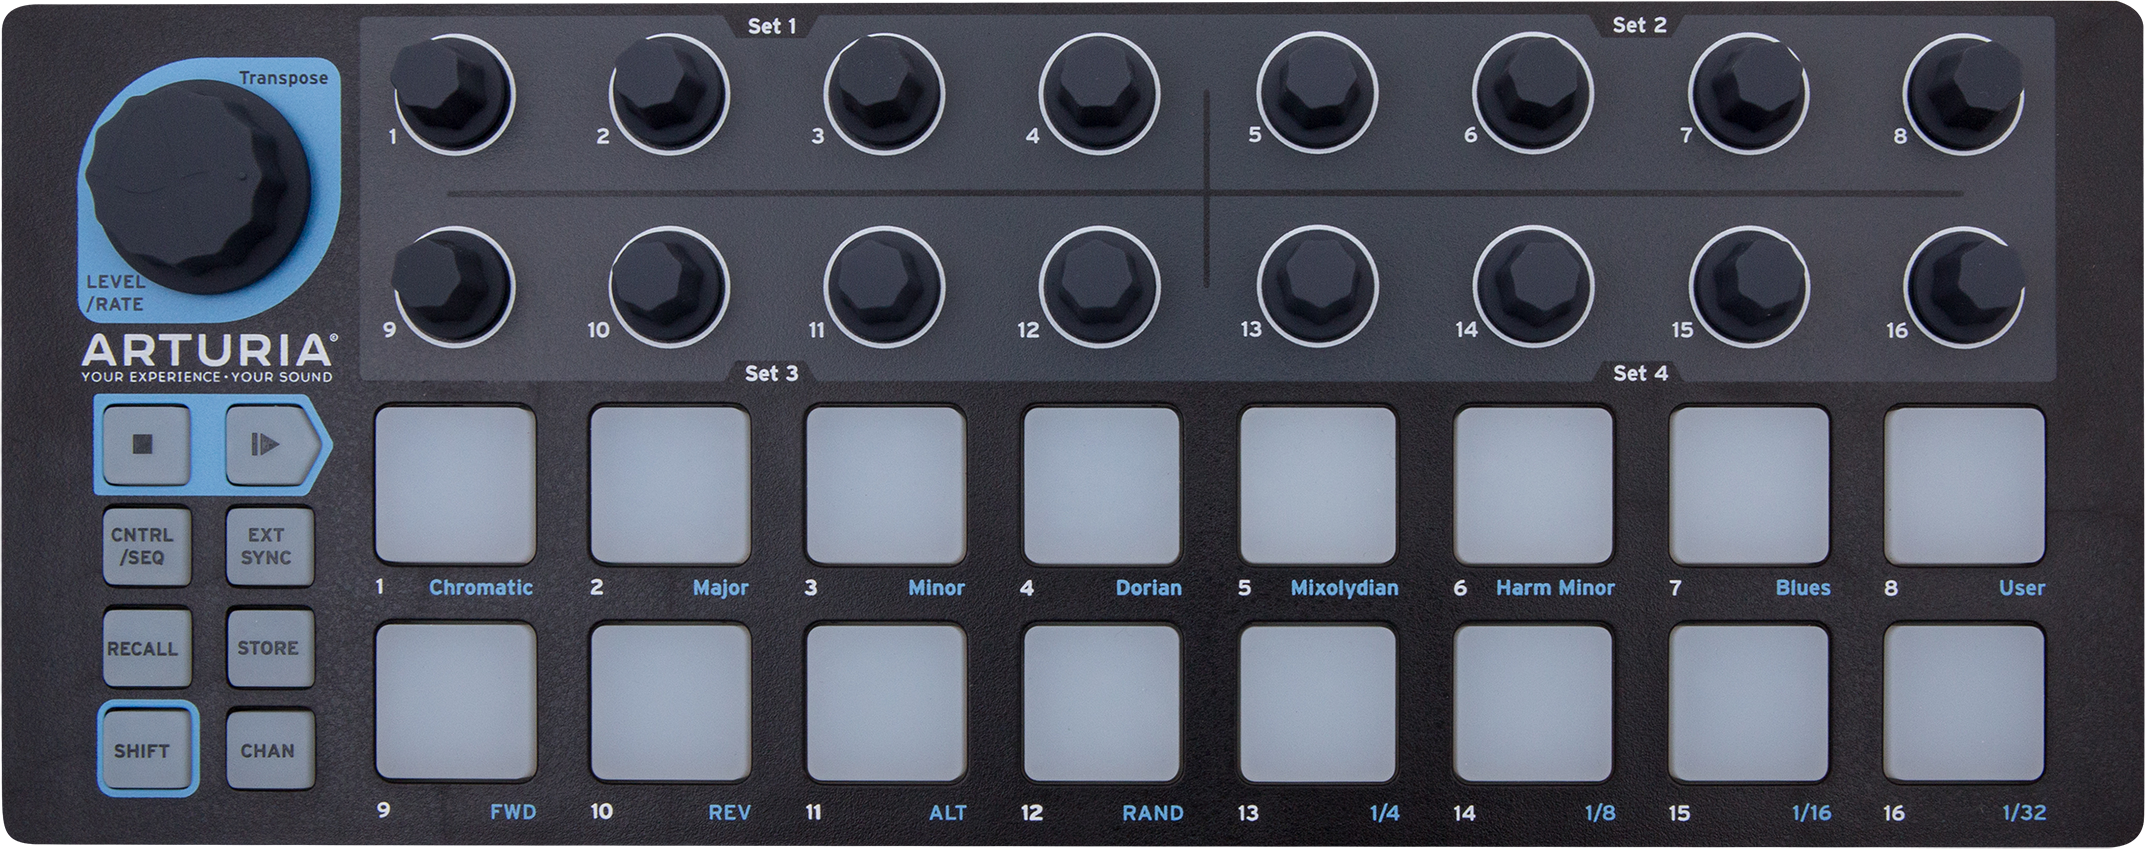Click encoder knob 3
The height and width of the screenshot is (849, 2145).
883,93
